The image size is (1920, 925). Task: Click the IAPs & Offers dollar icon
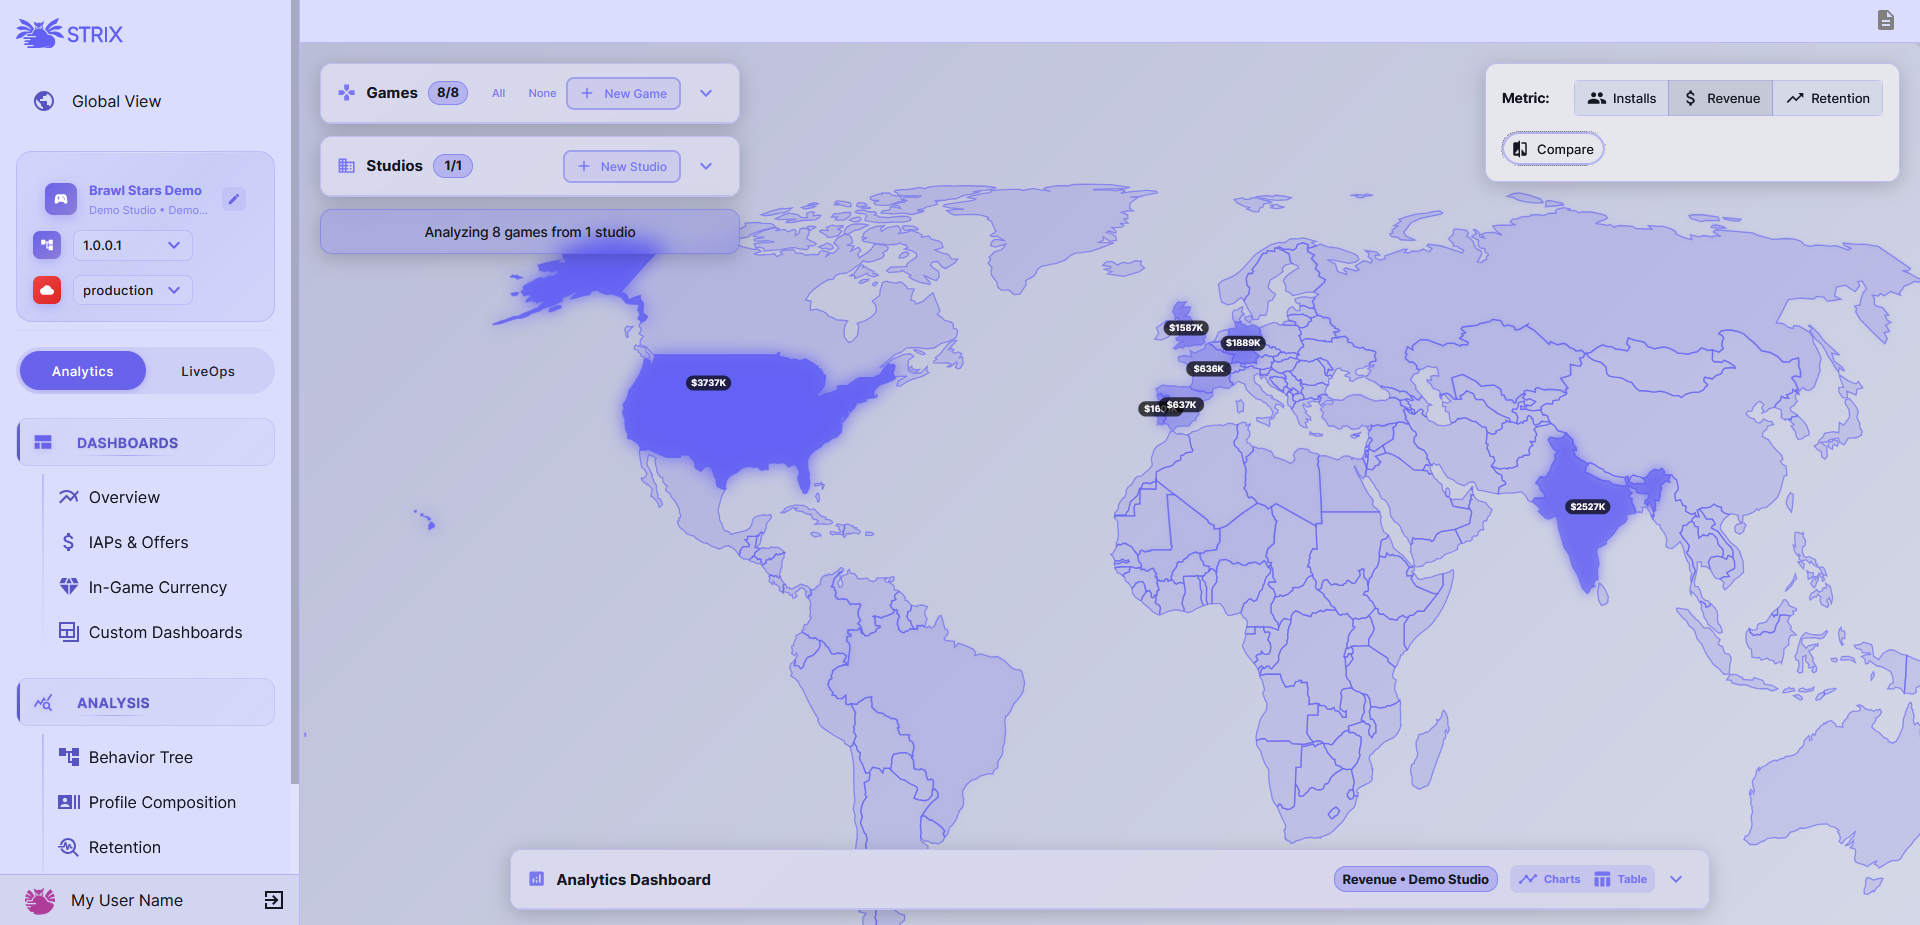[68, 542]
